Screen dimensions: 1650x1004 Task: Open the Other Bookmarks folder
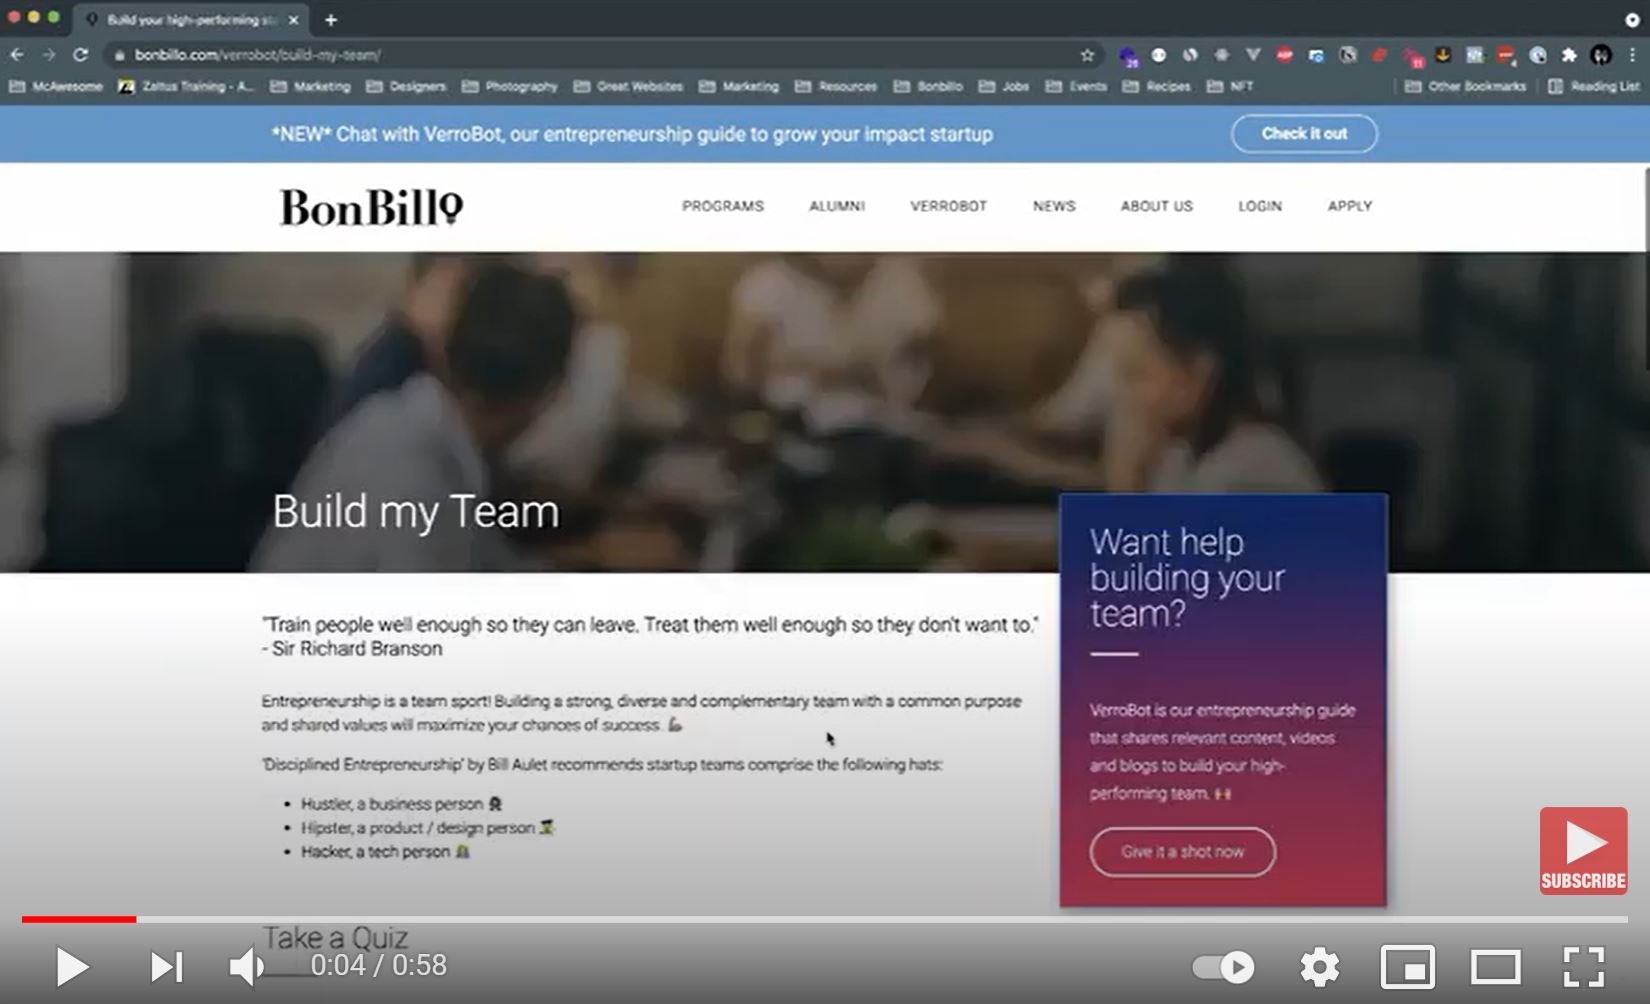(1466, 86)
